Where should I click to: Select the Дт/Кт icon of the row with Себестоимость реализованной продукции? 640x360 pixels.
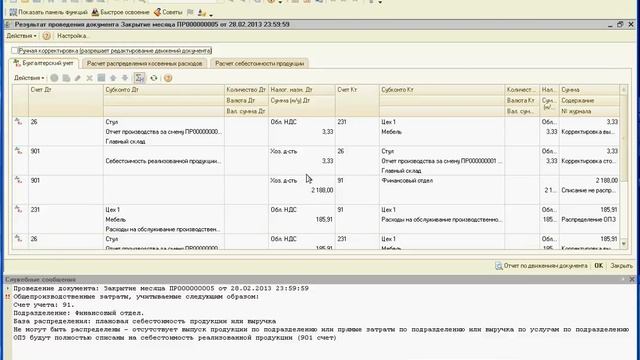[18, 151]
